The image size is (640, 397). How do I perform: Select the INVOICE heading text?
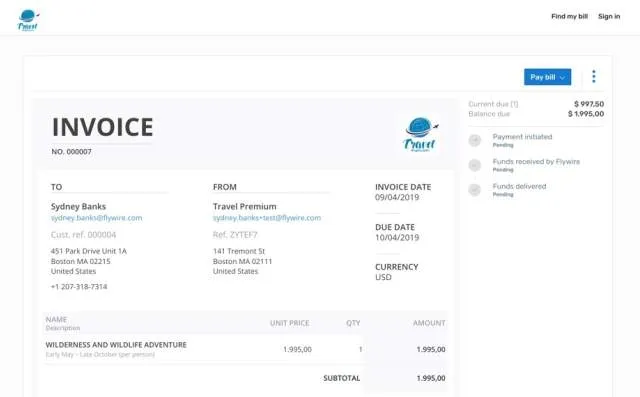click(103, 127)
